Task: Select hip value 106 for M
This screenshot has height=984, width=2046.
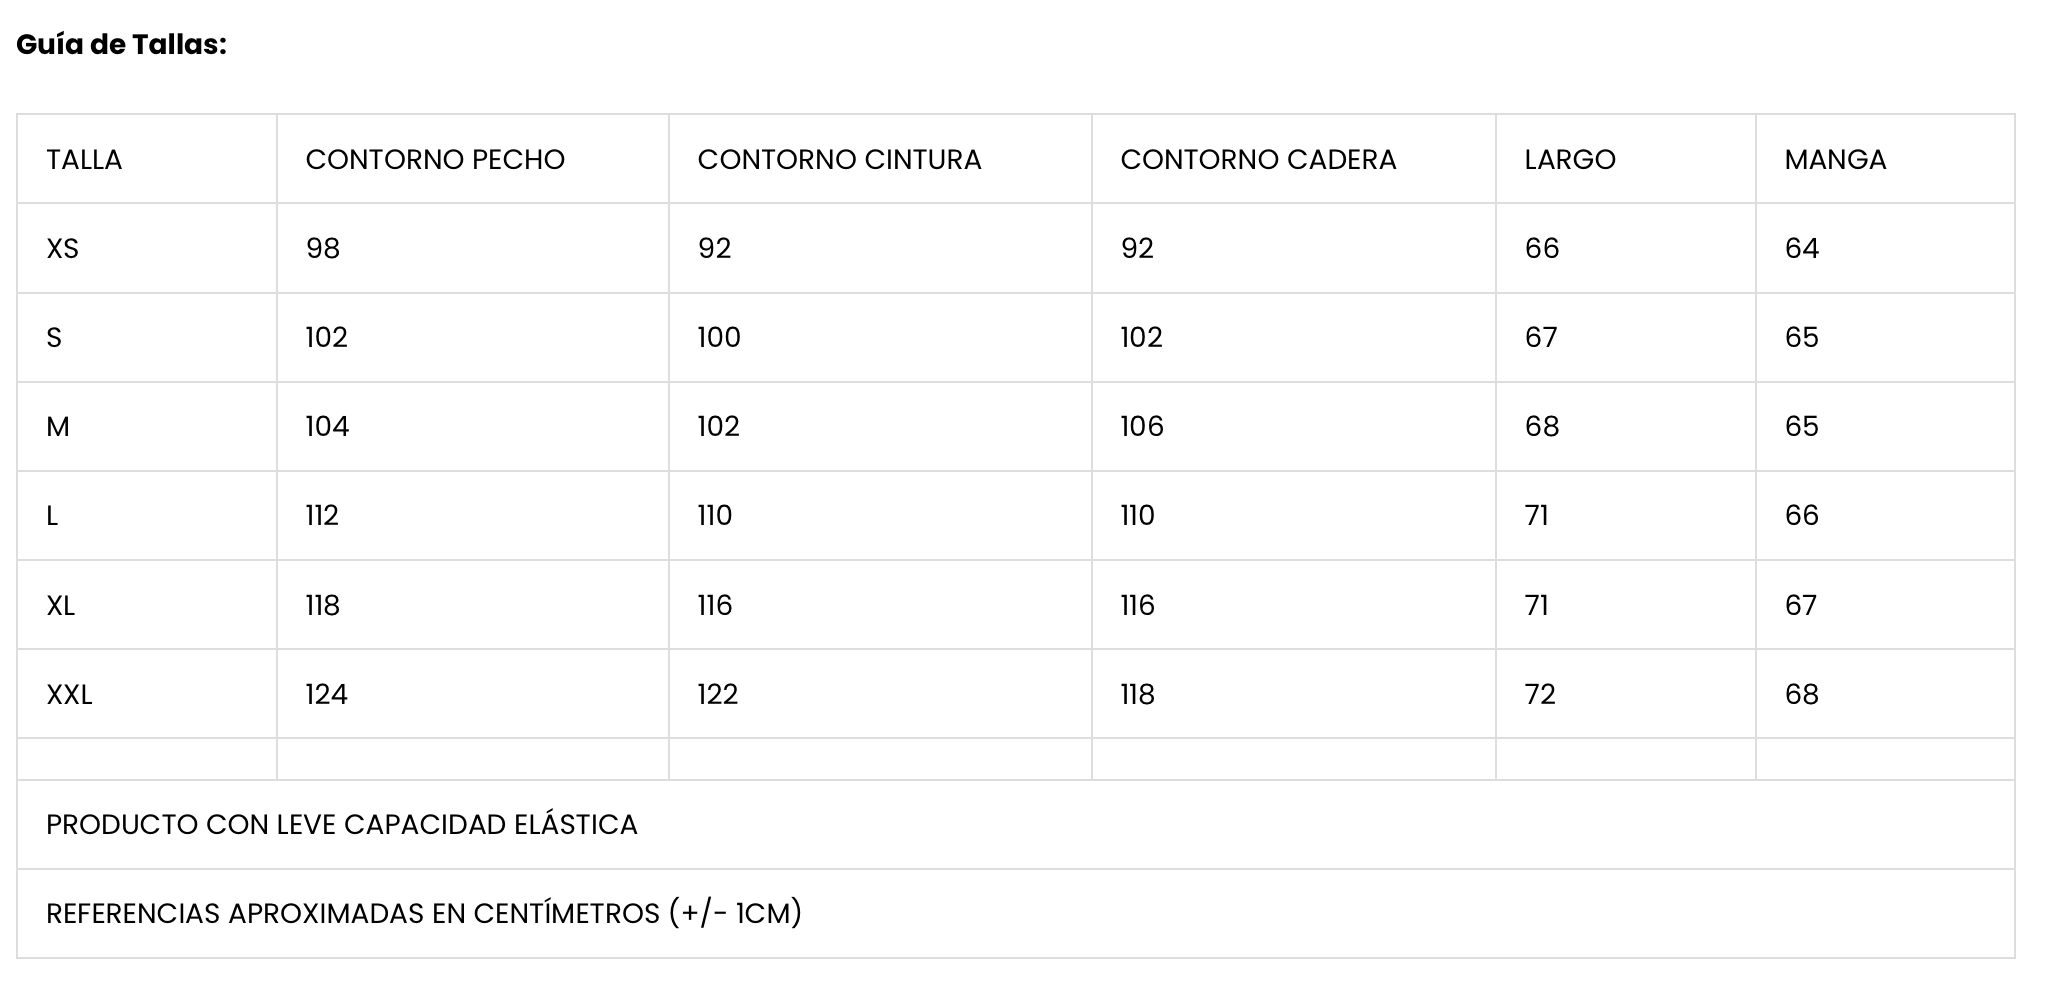Action: (1142, 427)
